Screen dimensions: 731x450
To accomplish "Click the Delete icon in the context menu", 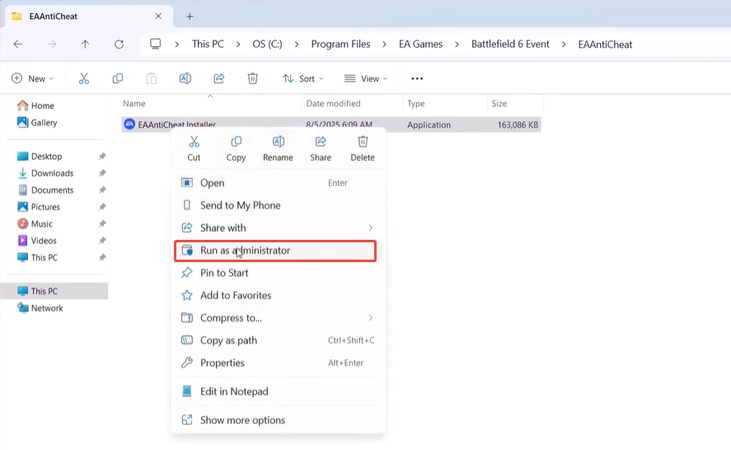I will pos(363,141).
